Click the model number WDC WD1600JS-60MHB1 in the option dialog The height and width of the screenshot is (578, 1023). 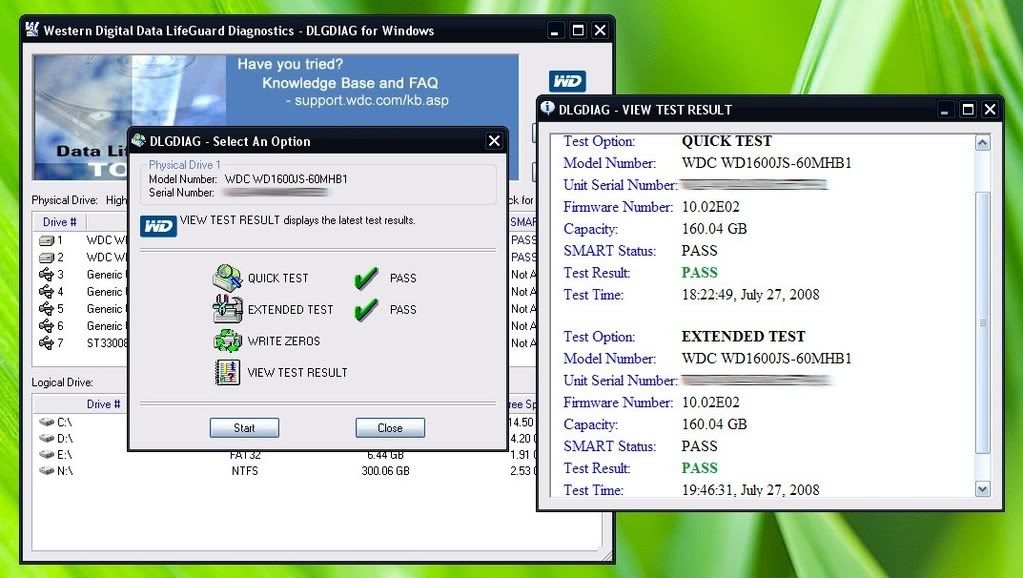[286, 179]
